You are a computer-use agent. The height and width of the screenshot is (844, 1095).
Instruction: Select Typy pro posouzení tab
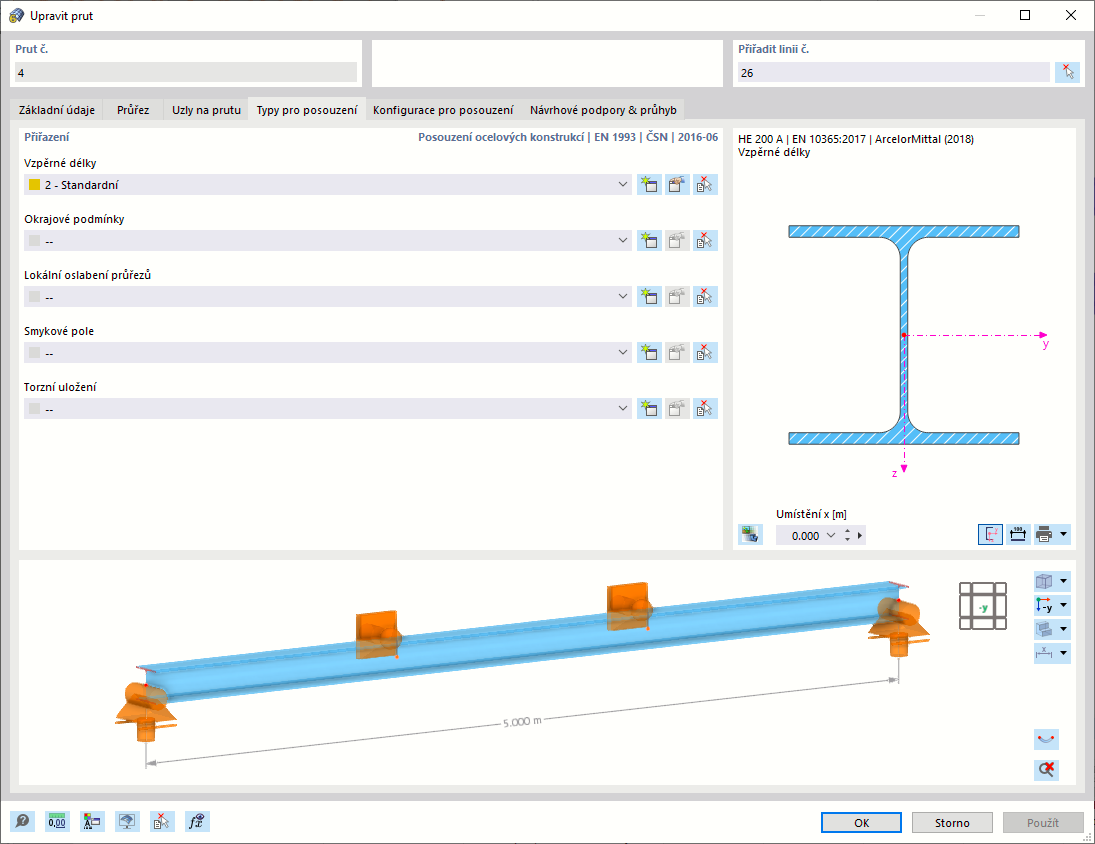tap(307, 110)
